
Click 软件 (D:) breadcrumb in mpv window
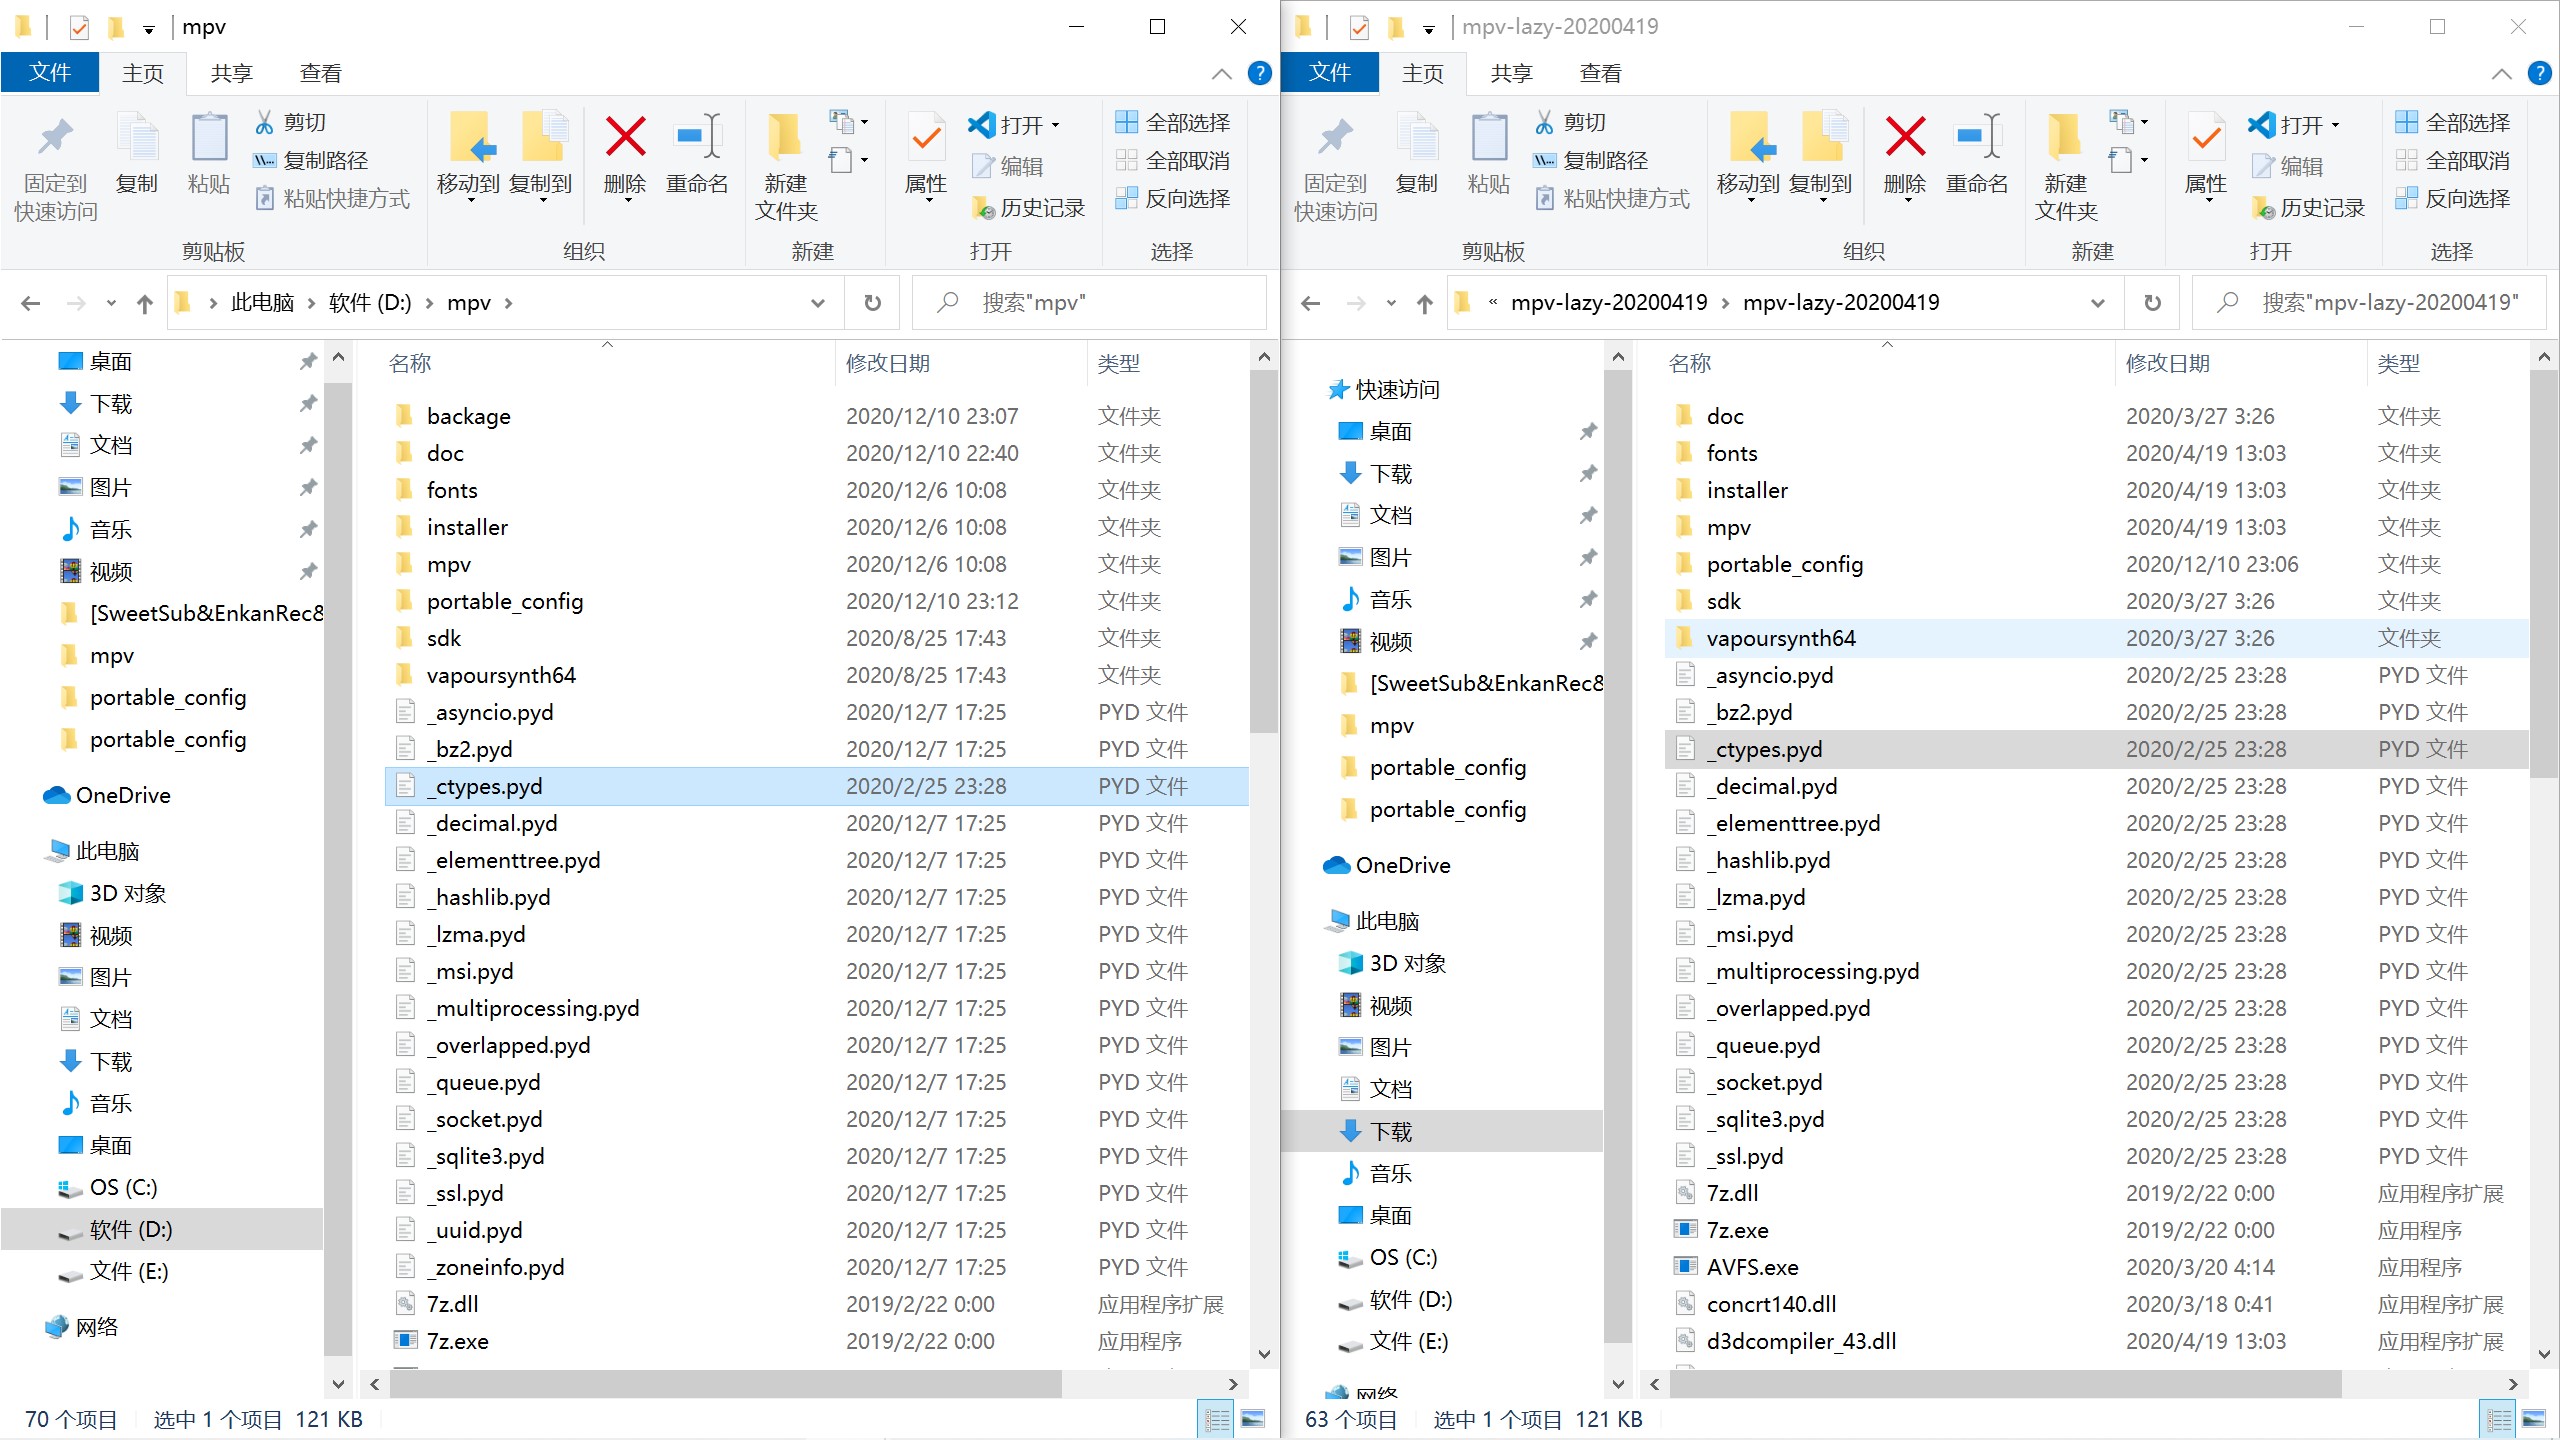[370, 303]
